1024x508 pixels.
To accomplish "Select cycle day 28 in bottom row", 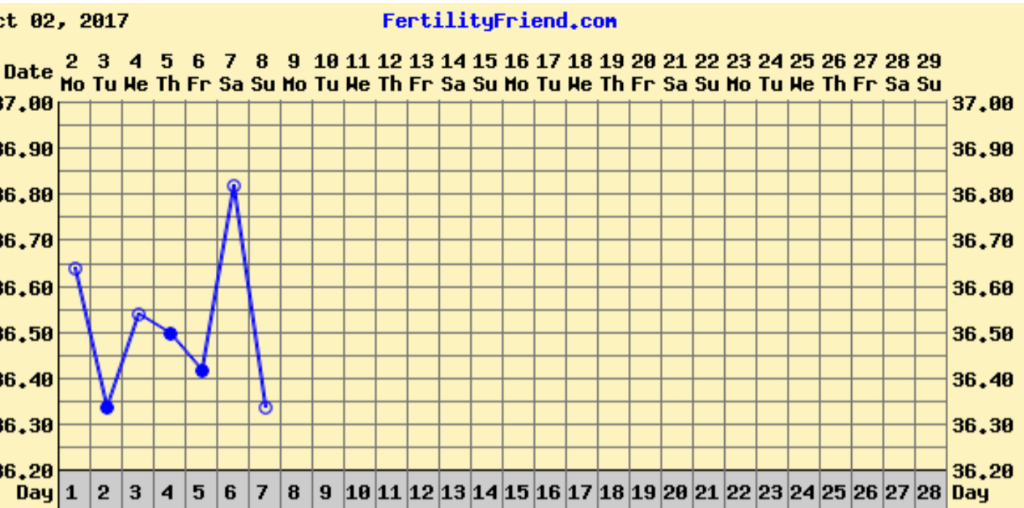I will (x=929, y=492).
